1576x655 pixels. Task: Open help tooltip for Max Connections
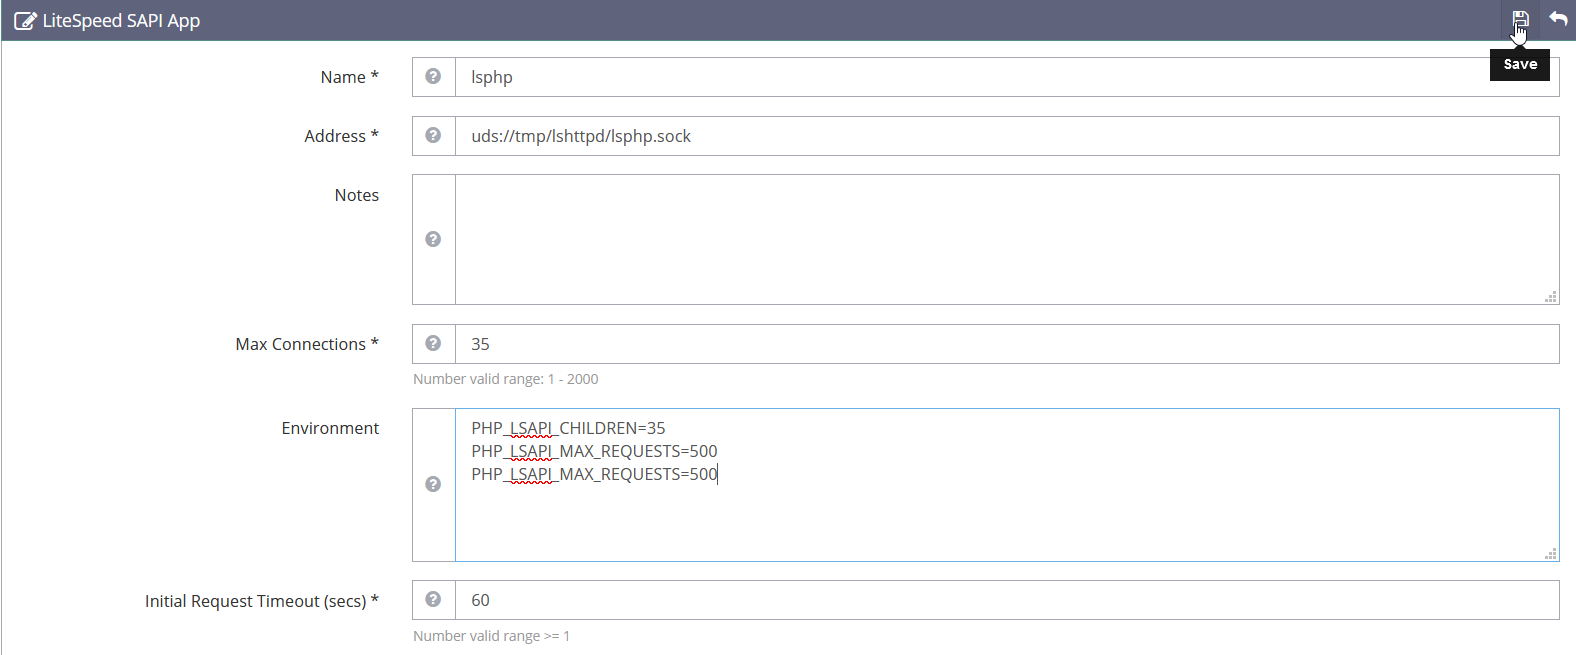pos(433,343)
